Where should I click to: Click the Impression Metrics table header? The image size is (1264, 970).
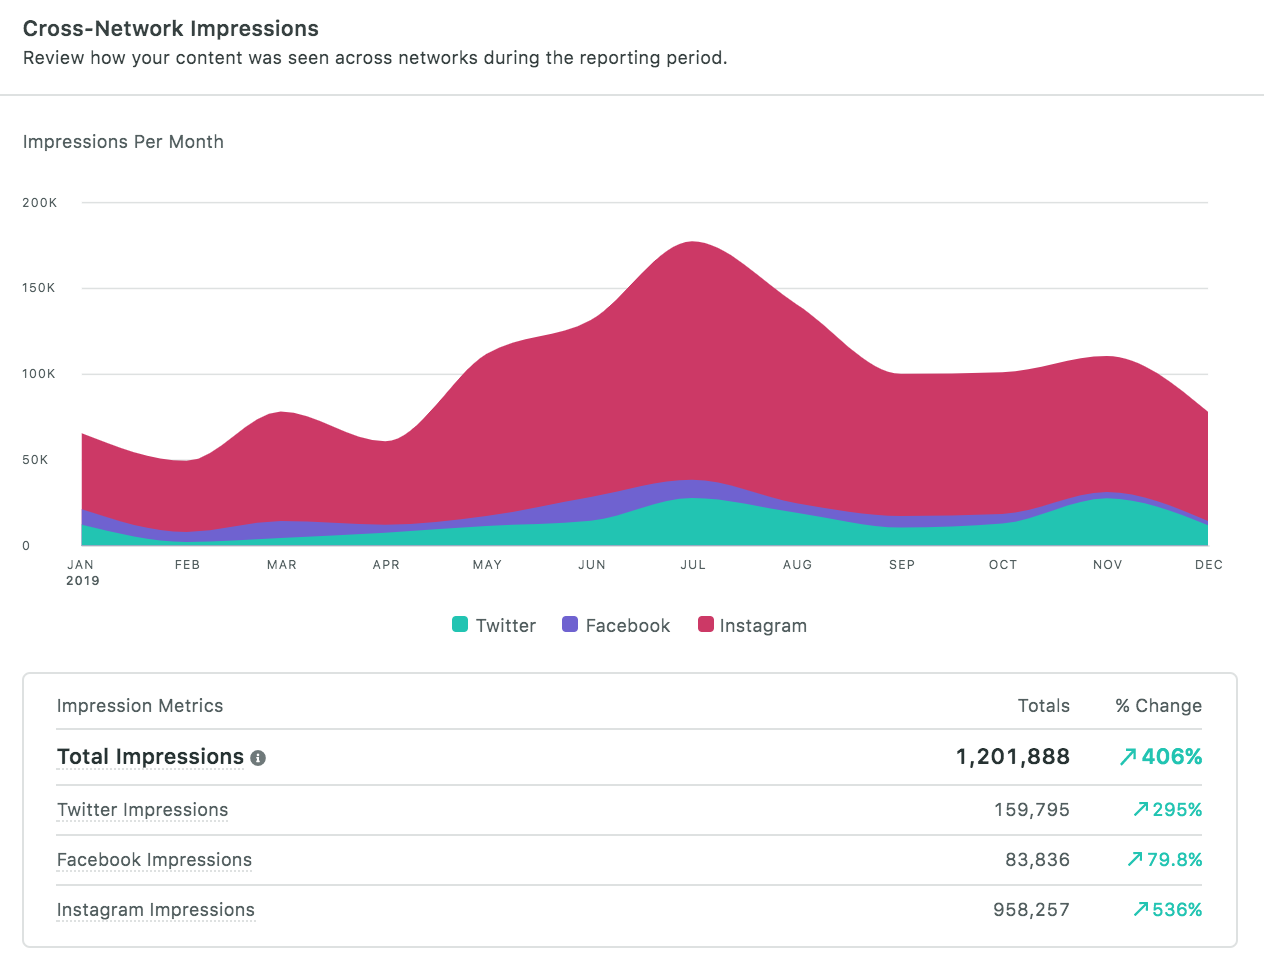[140, 706]
